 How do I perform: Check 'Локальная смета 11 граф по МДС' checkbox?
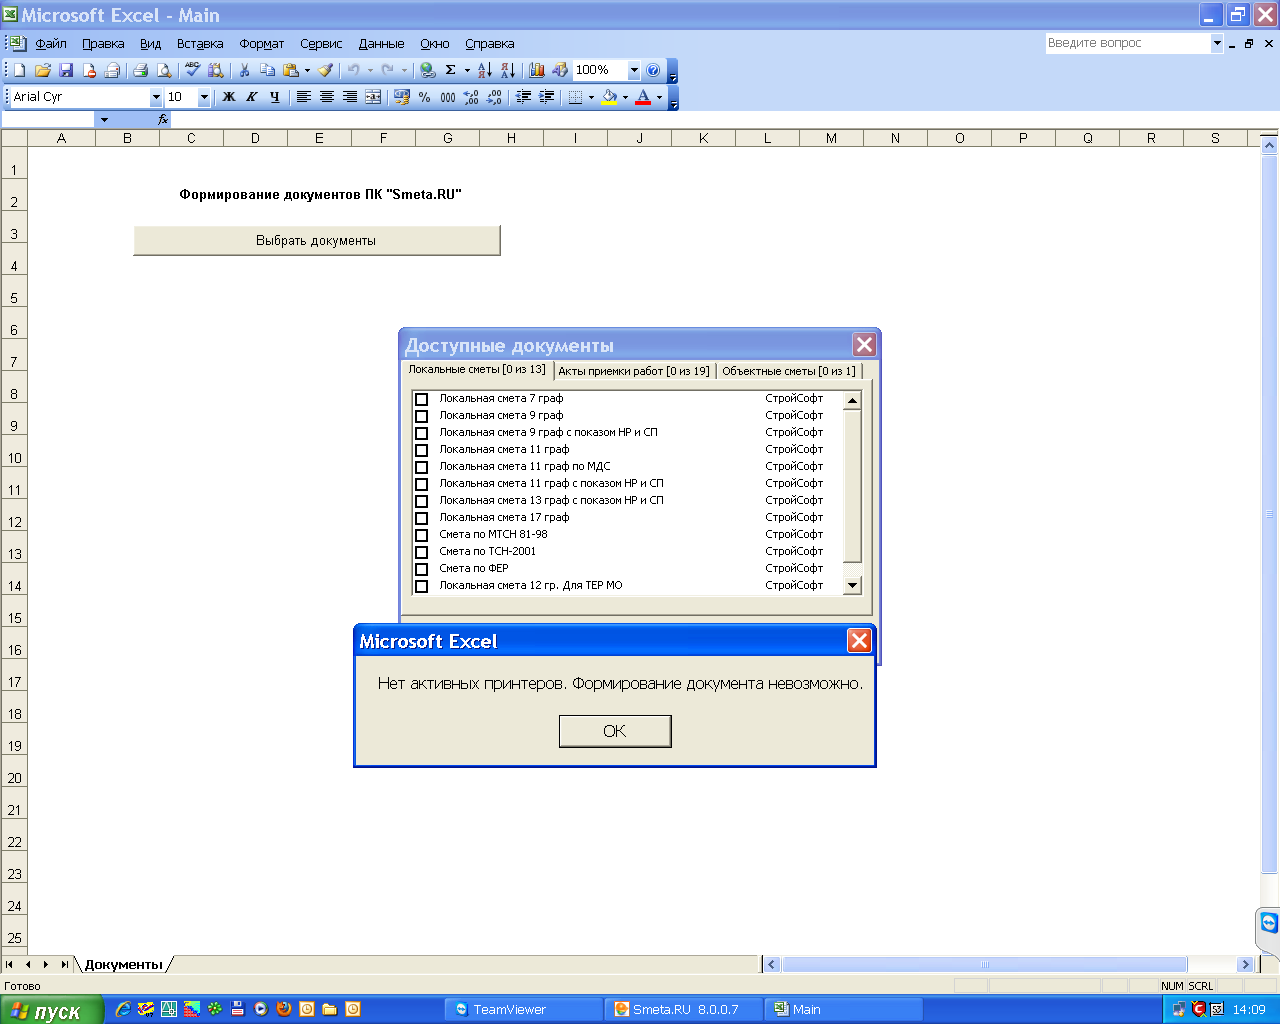[421, 467]
